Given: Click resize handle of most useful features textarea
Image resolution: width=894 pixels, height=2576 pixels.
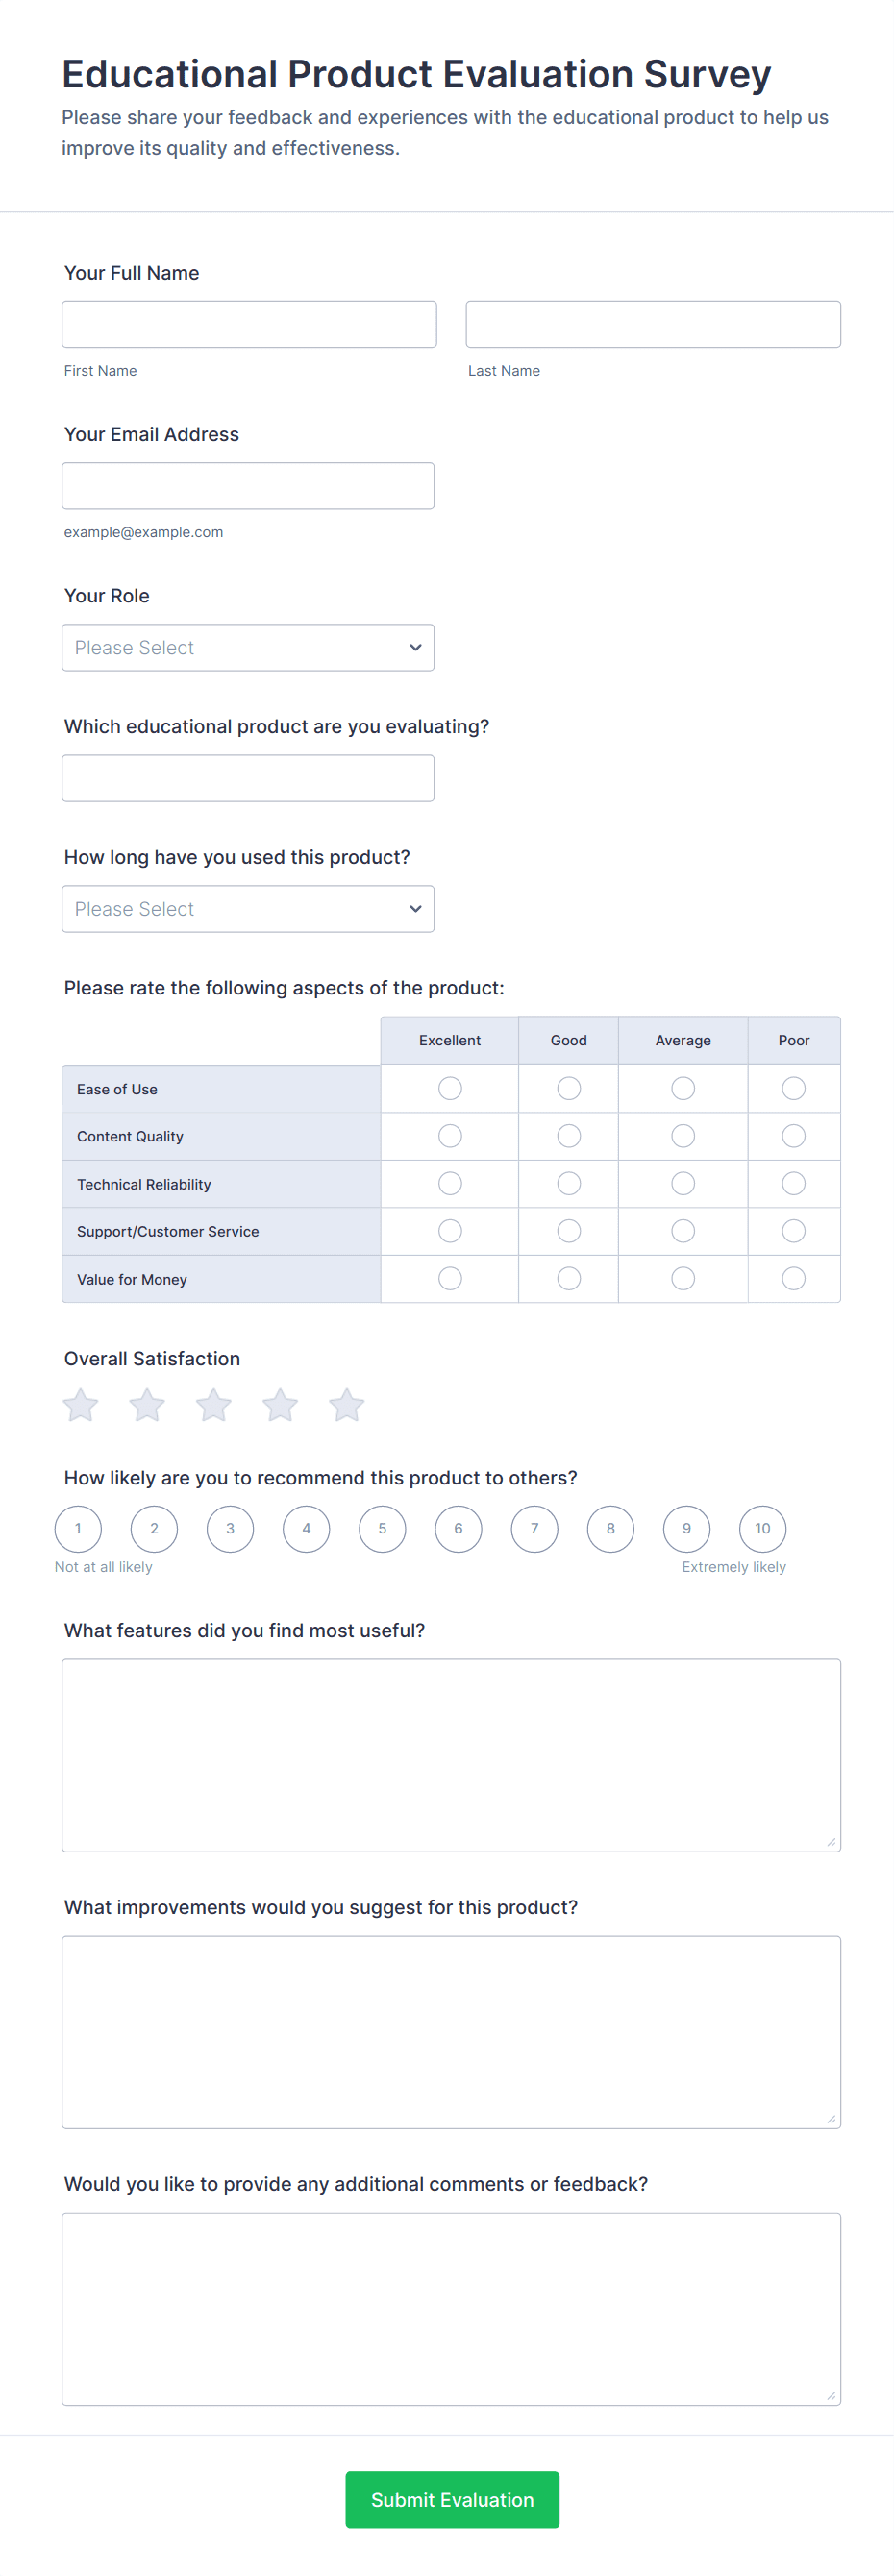Looking at the screenshot, I should coord(831,1842).
